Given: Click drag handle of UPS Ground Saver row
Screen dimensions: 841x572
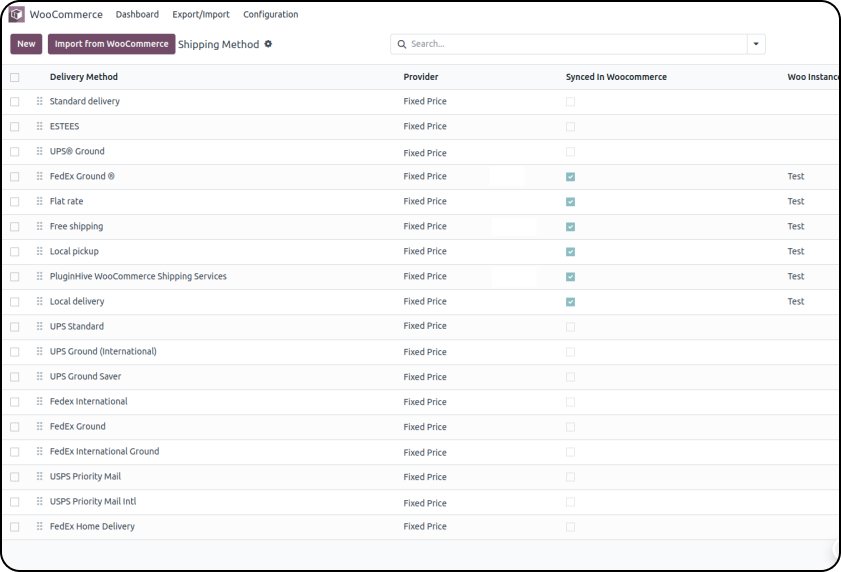Looking at the screenshot, I should tap(40, 376).
